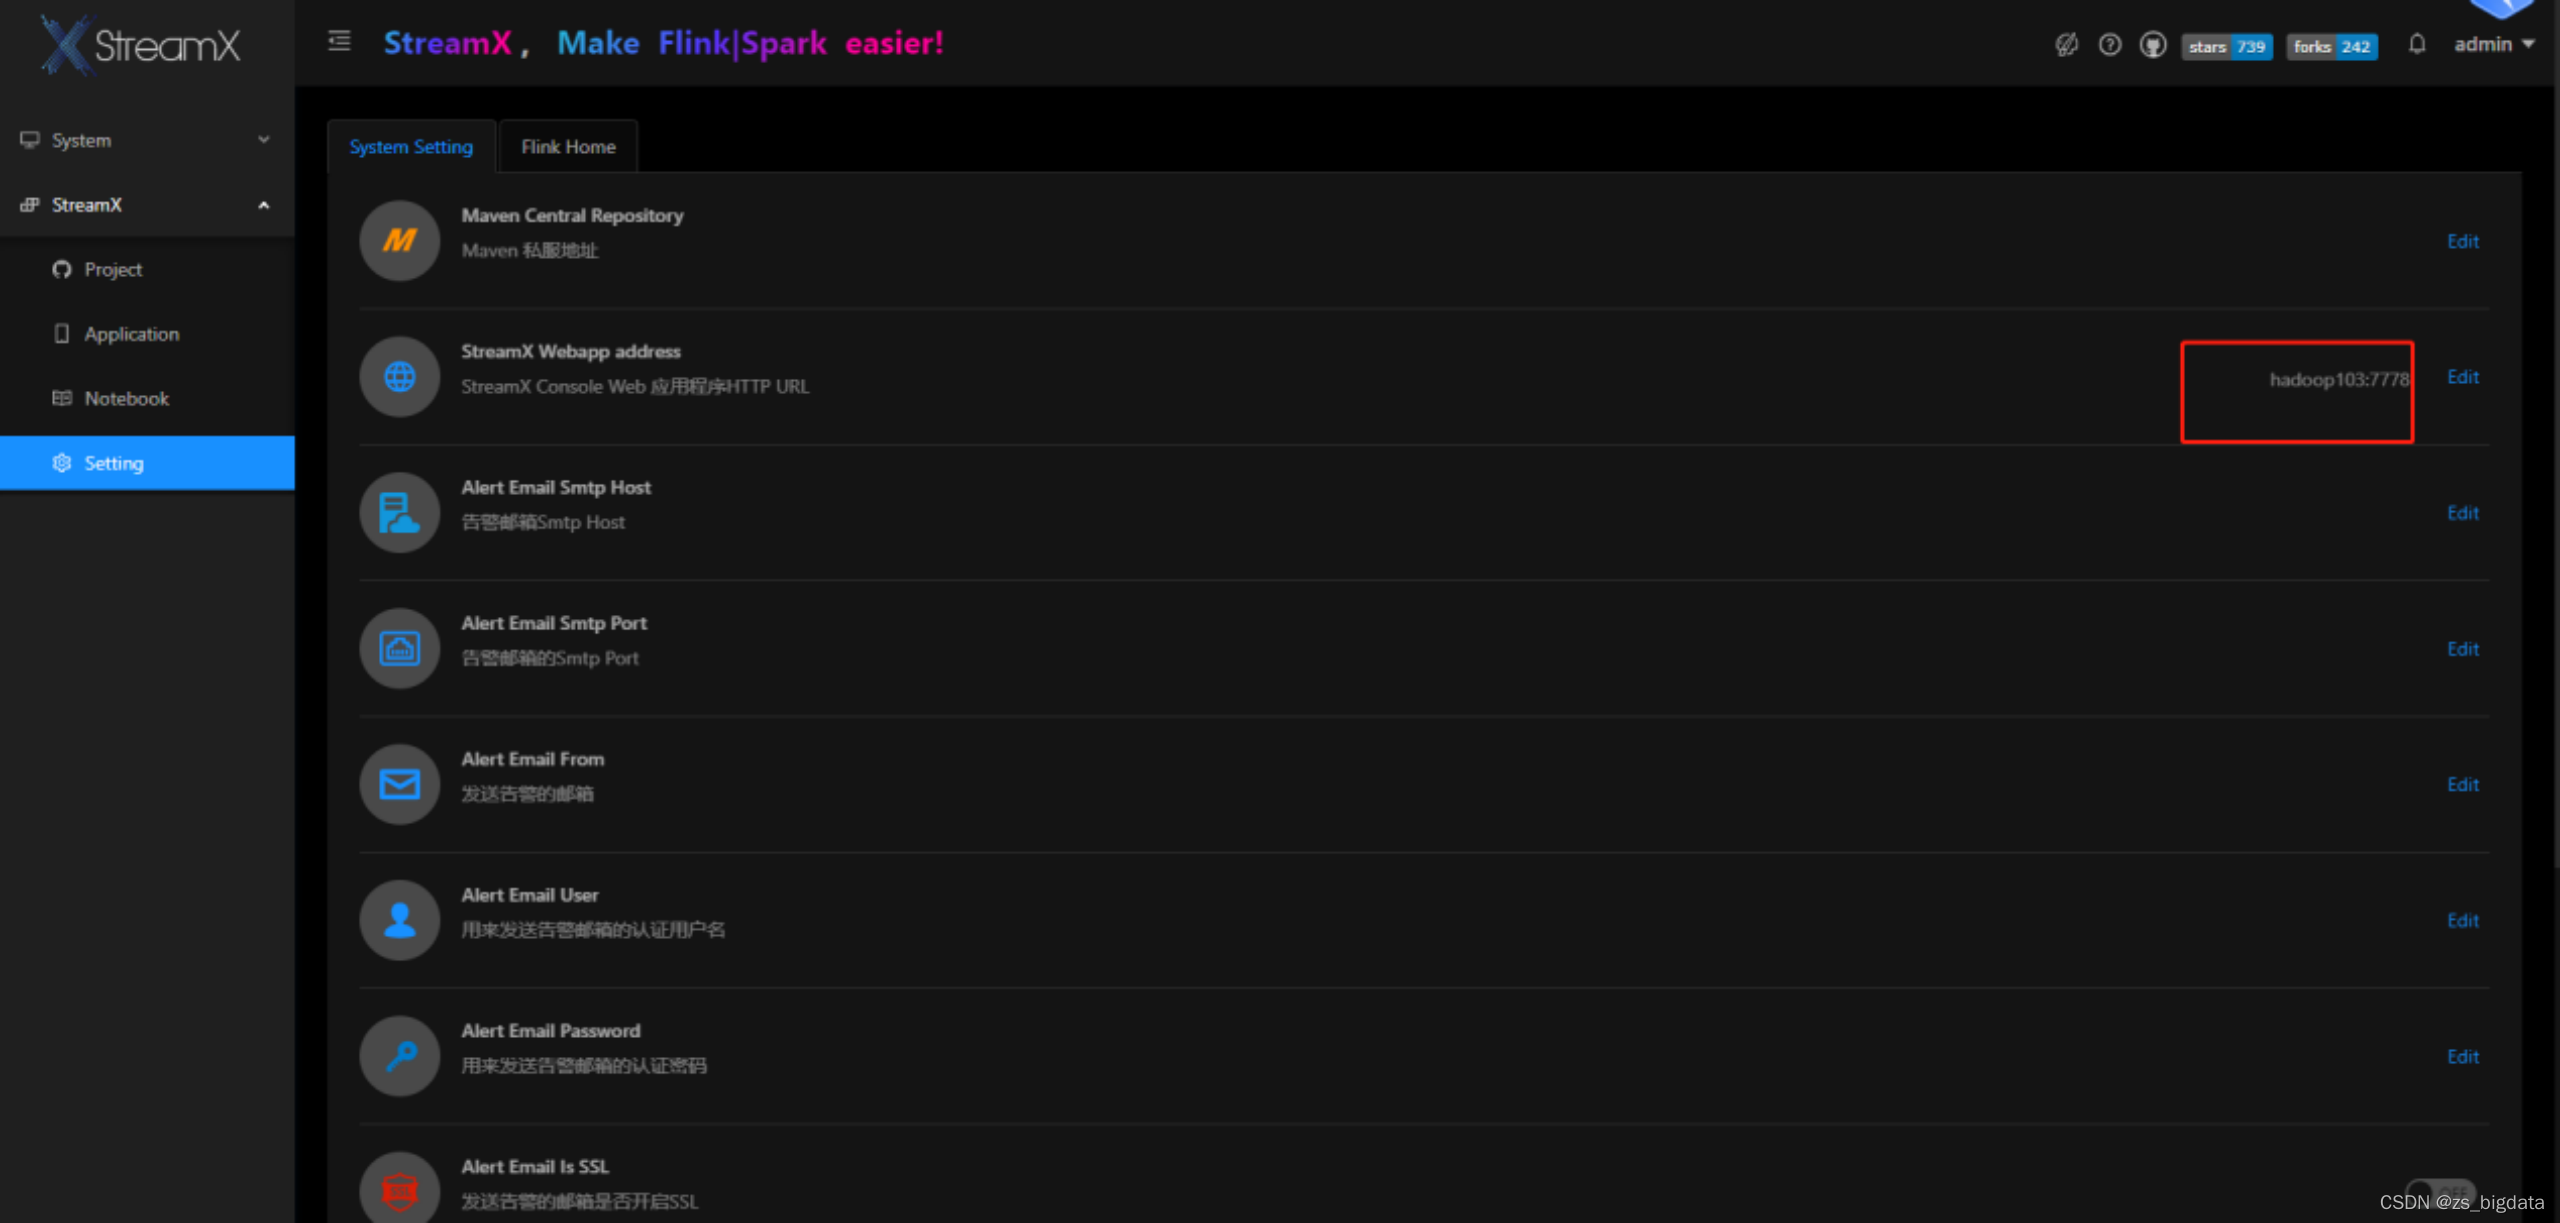Open the notifications bell
The width and height of the screenshot is (2560, 1223).
(x=2417, y=44)
